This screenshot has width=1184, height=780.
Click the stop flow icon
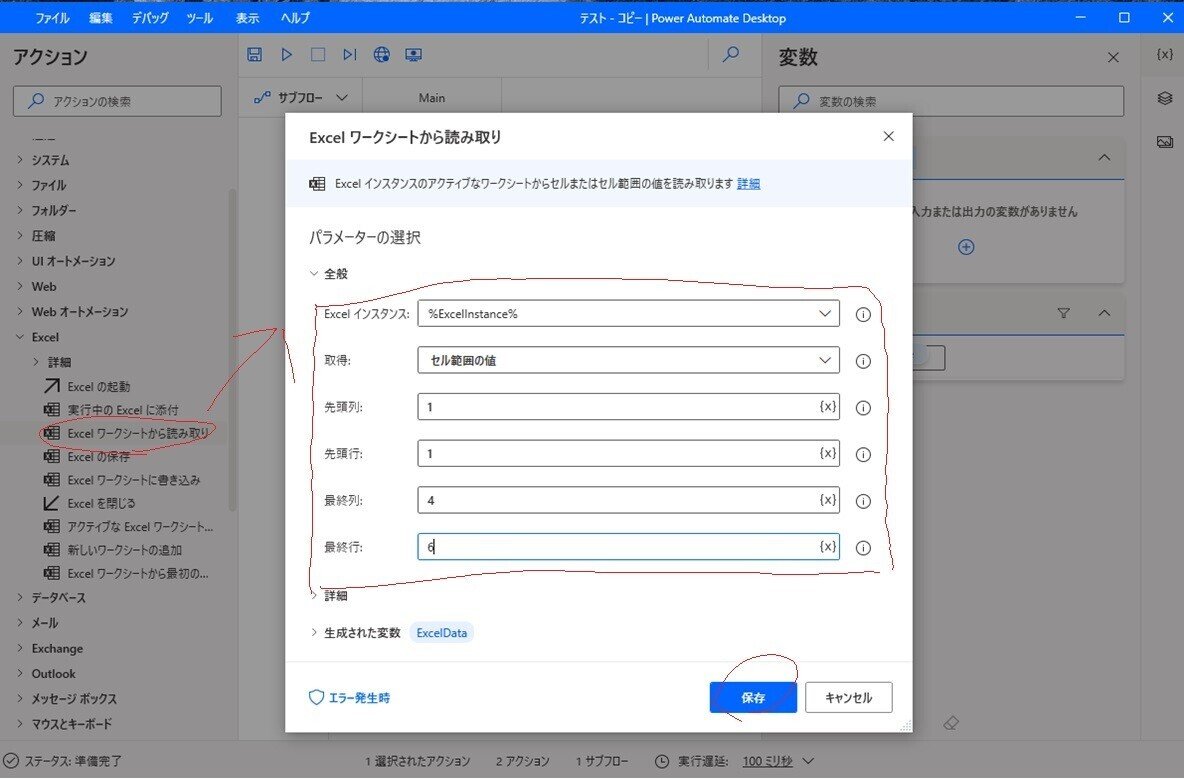(317, 54)
